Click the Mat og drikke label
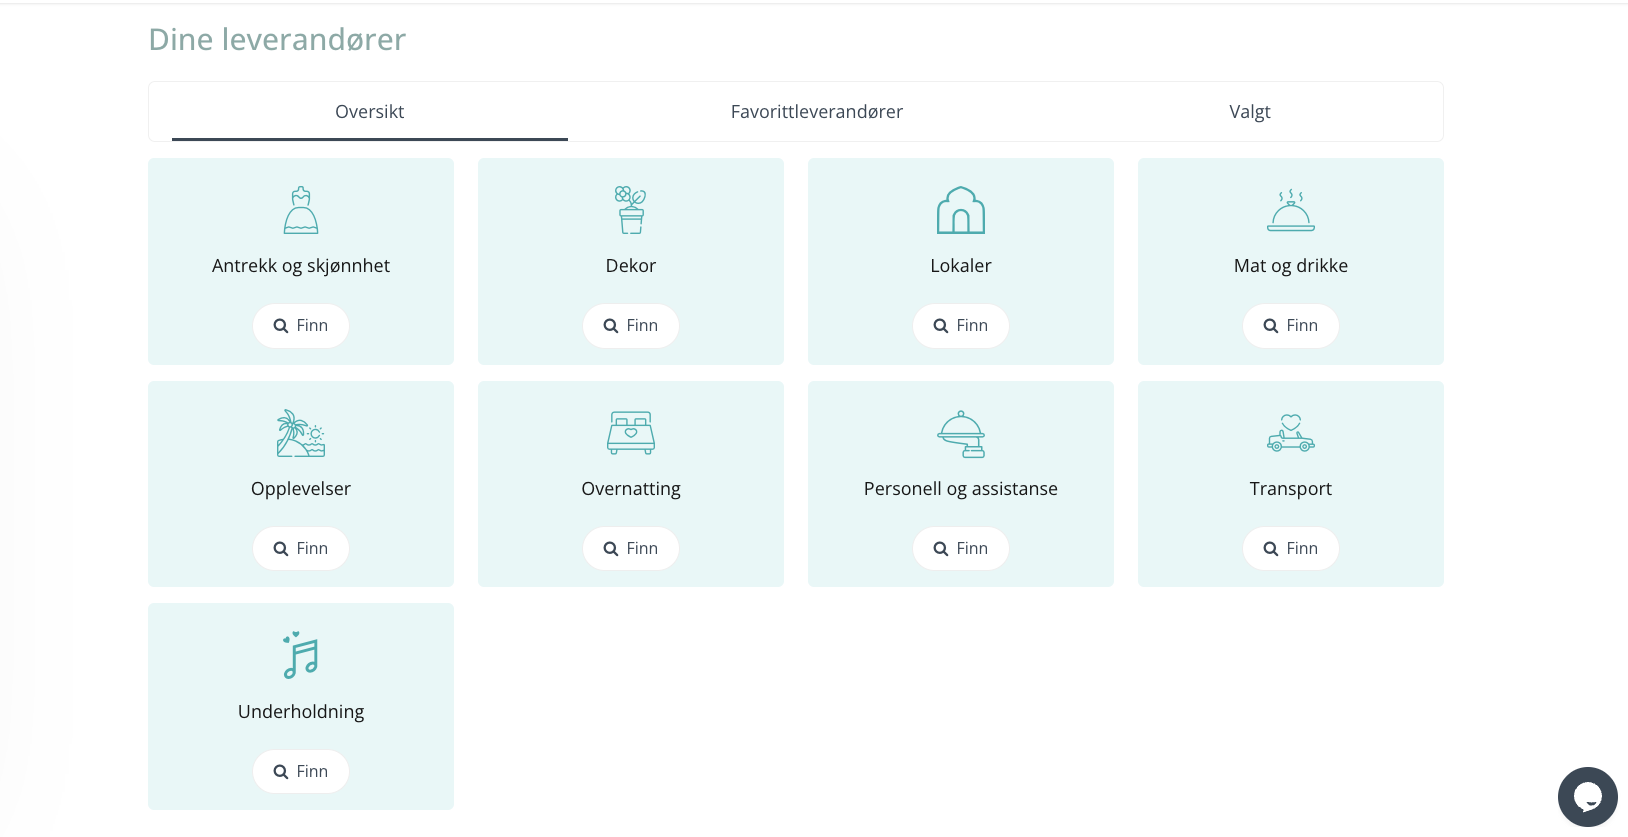The image size is (1628, 837). [1291, 266]
